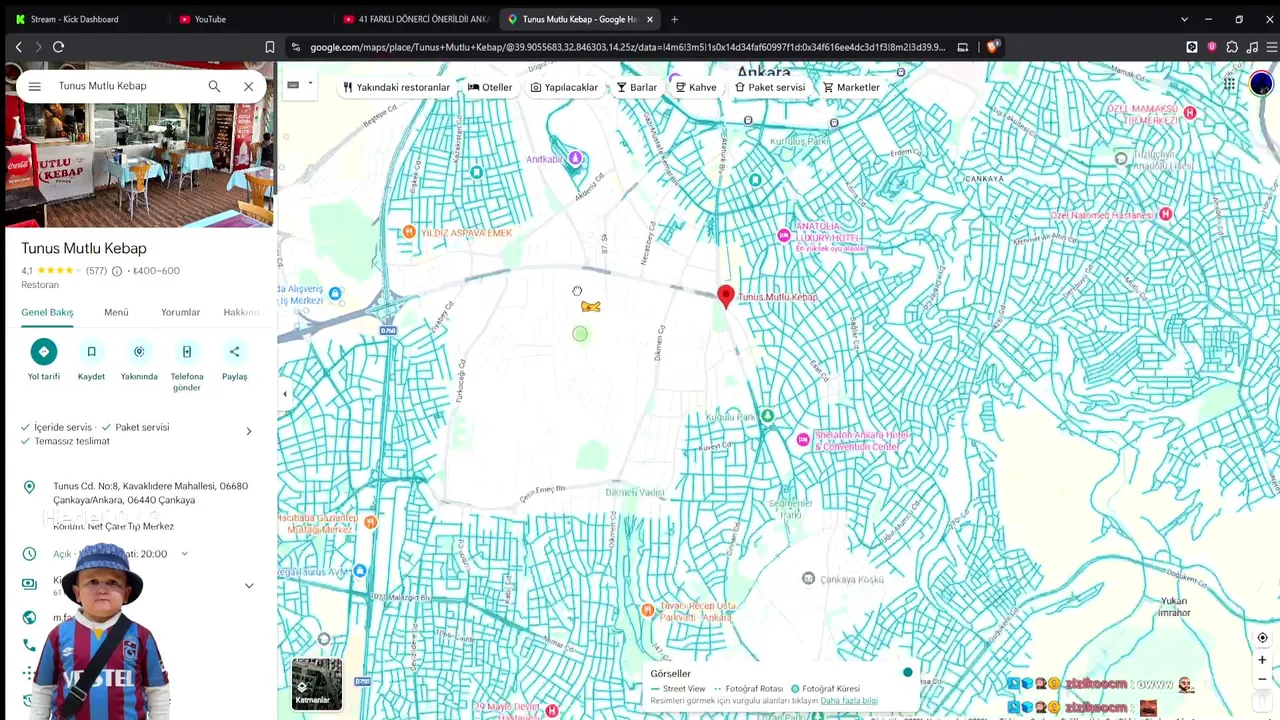Open the price info icon beside rating

(x=117, y=271)
